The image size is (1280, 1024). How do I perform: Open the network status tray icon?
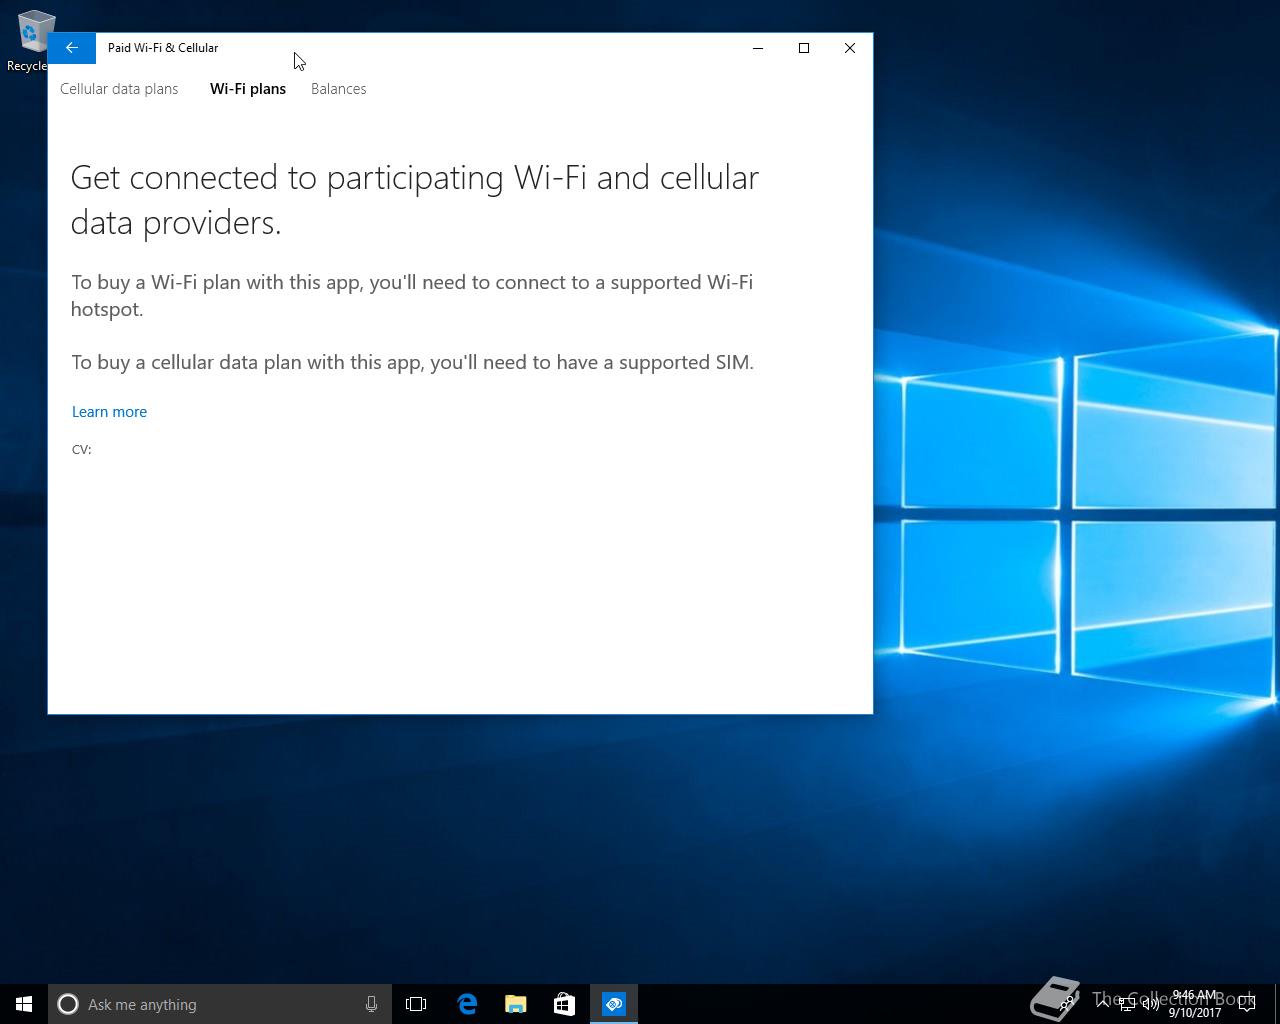click(1127, 1004)
